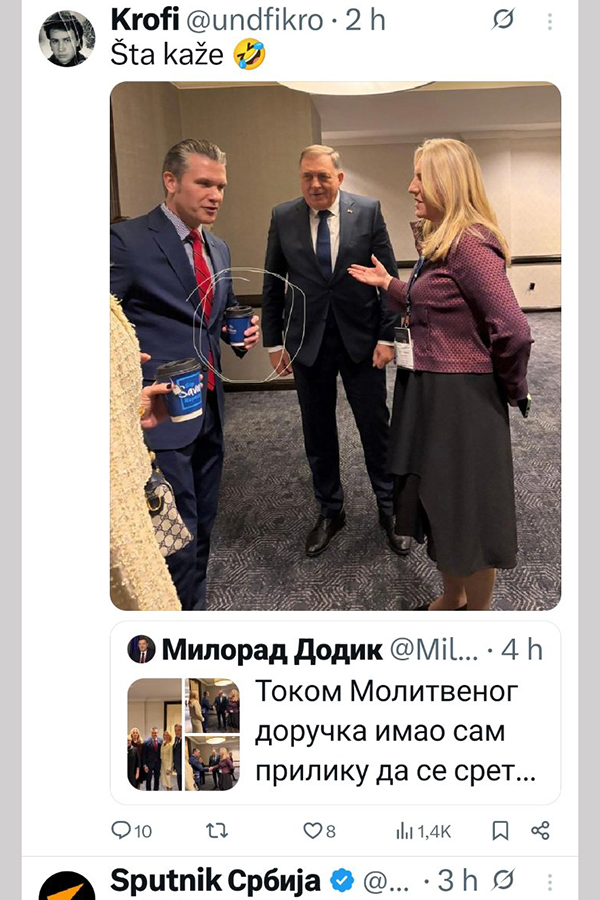Image resolution: width=600 pixels, height=900 pixels.
Task: Bookmark this tweet
Action: pos(500,830)
